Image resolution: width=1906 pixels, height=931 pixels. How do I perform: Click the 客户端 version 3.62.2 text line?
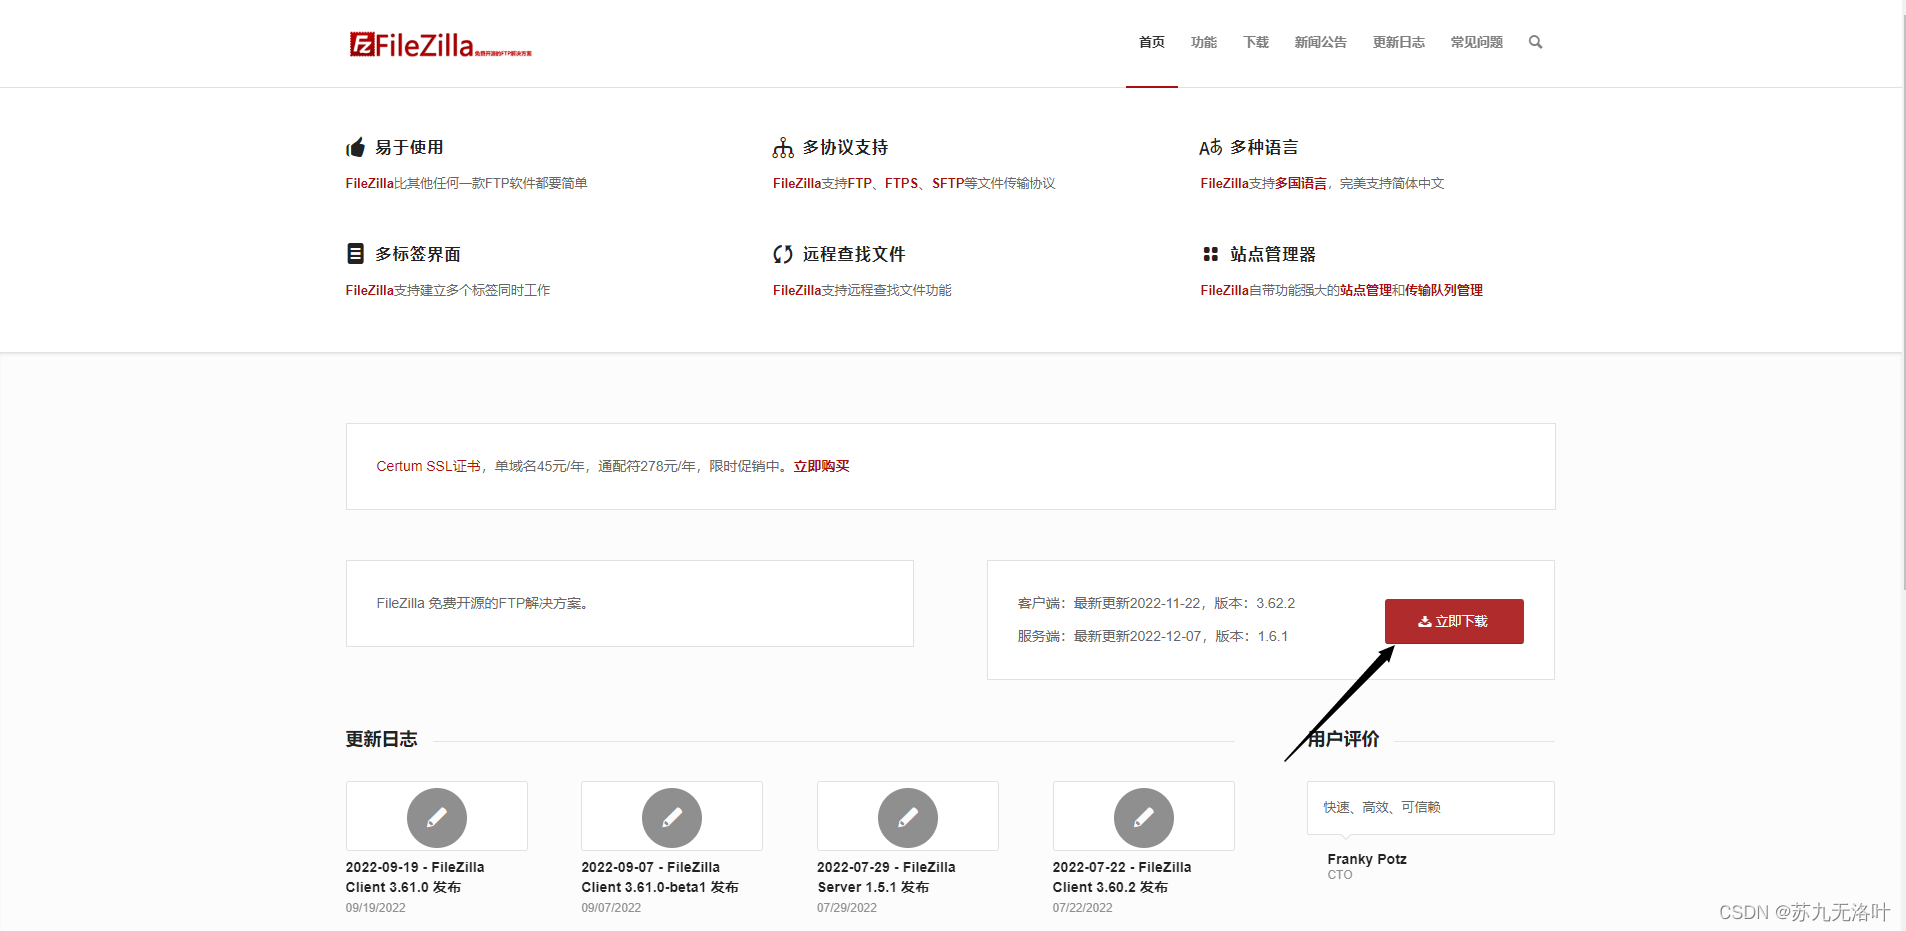pyautogui.click(x=1156, y=603)
